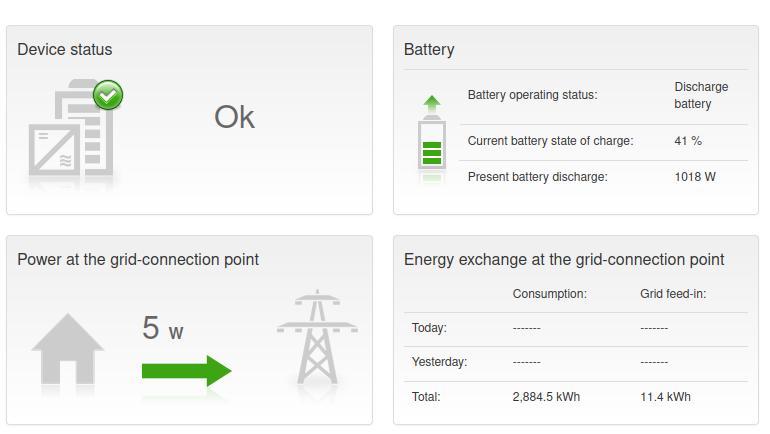Click the Consumption column header
This screenshot has height=434, width=770.
[x=549, y=294]
